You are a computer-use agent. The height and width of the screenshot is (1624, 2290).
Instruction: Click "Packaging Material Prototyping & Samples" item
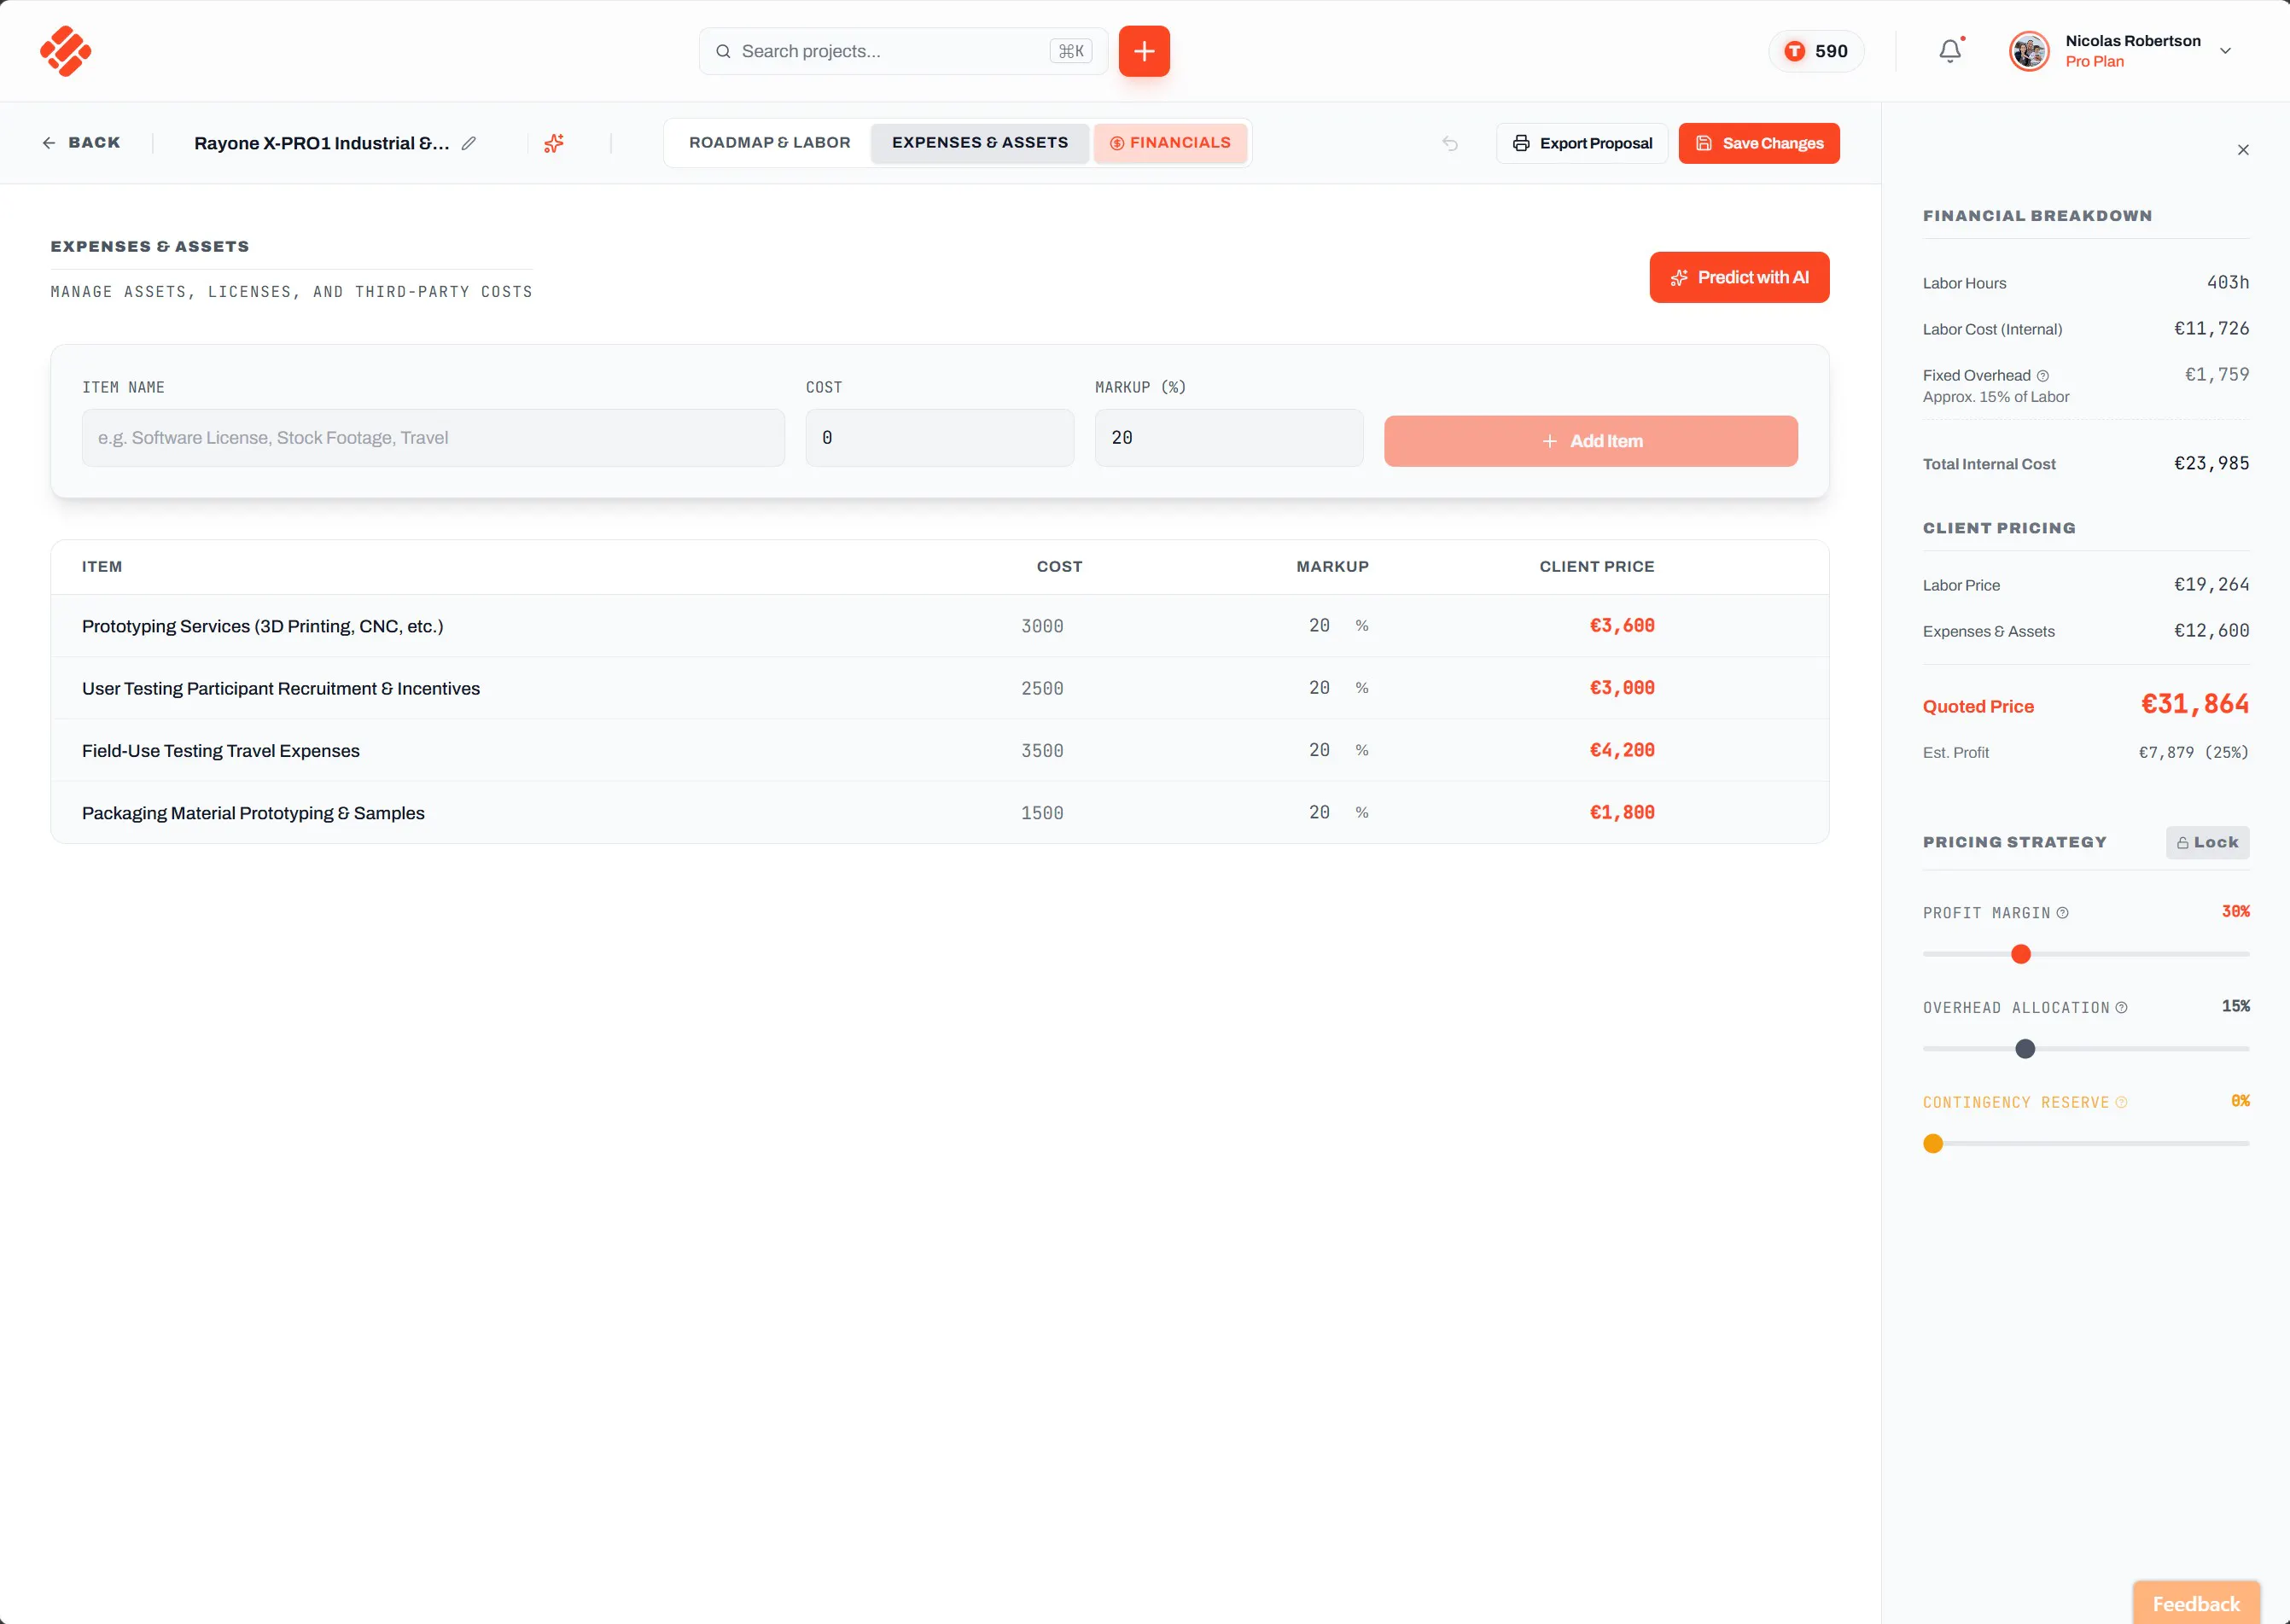point(253,813)
